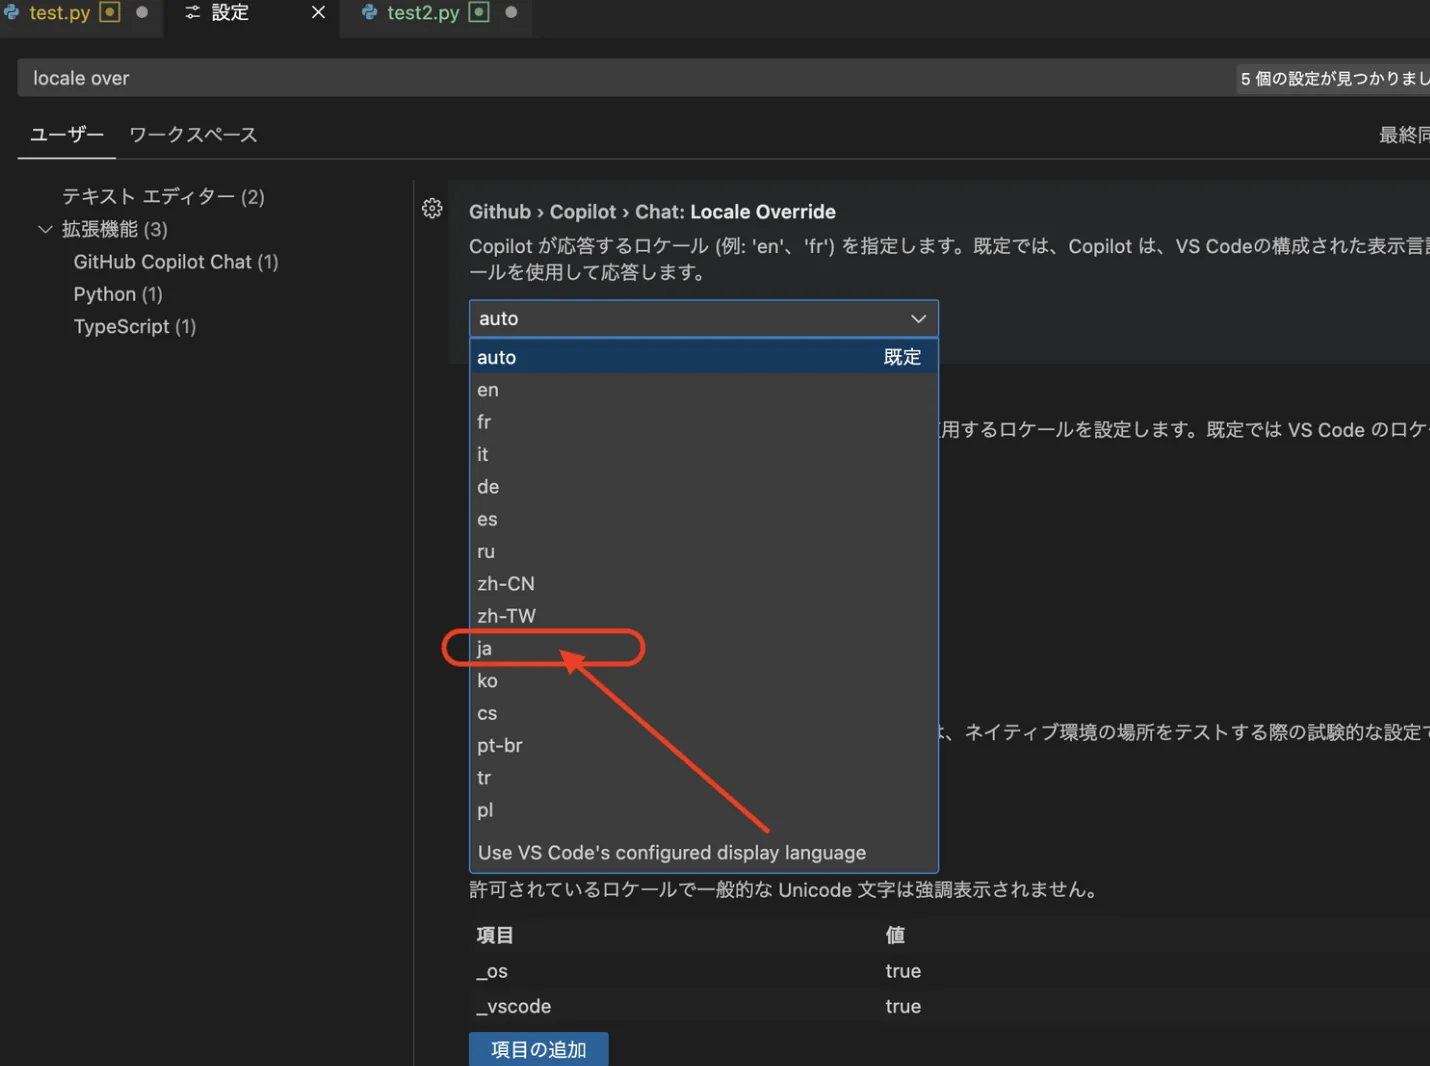Click the 項目の追加 button
The height and width of the screenshot is (1066, 1430).
538,1049
